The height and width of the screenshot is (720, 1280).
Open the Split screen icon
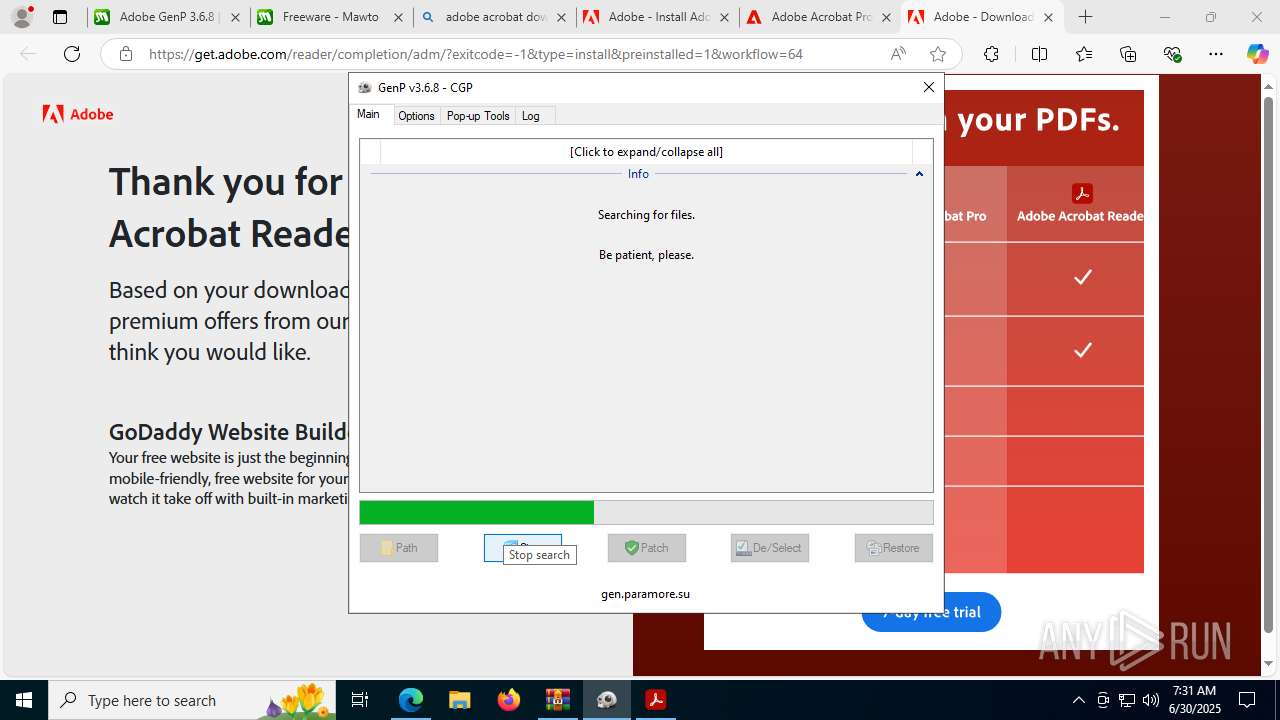(1039, 54)
